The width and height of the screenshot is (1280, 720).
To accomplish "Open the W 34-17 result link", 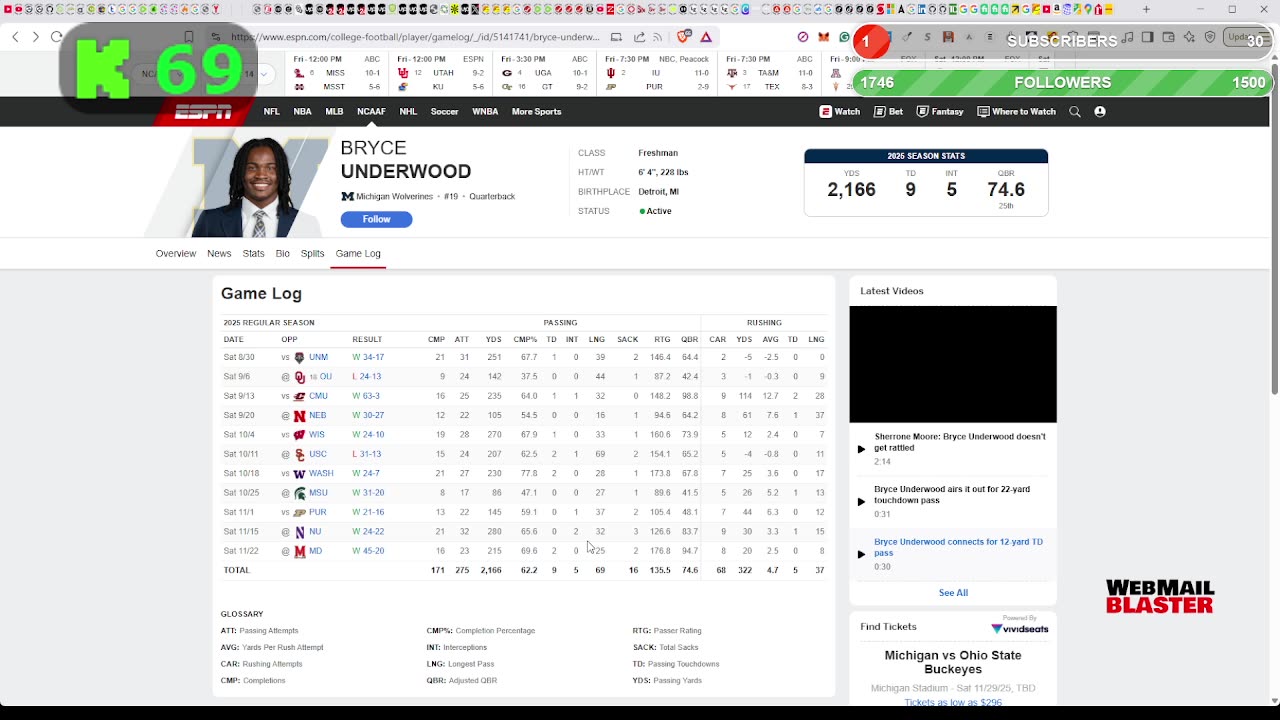I will [x=368, y=357].
